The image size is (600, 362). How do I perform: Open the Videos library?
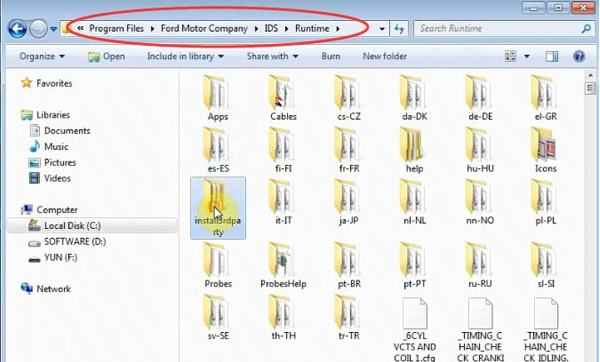[x=50, y=178]
